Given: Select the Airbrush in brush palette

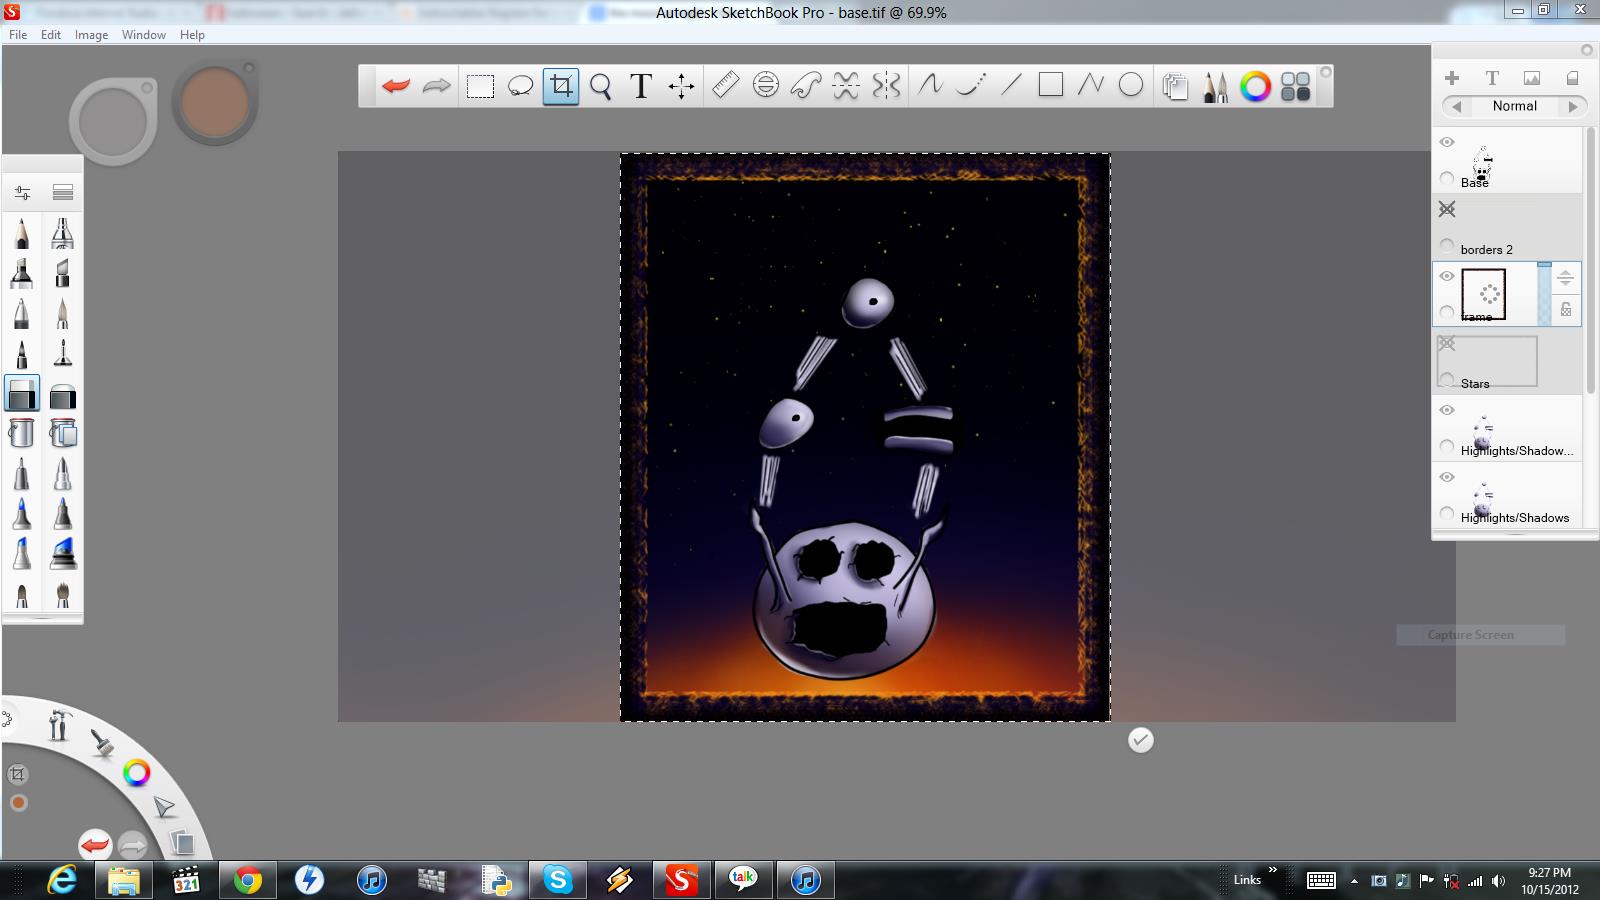Looking at the screenshot, I should [62, 234].
